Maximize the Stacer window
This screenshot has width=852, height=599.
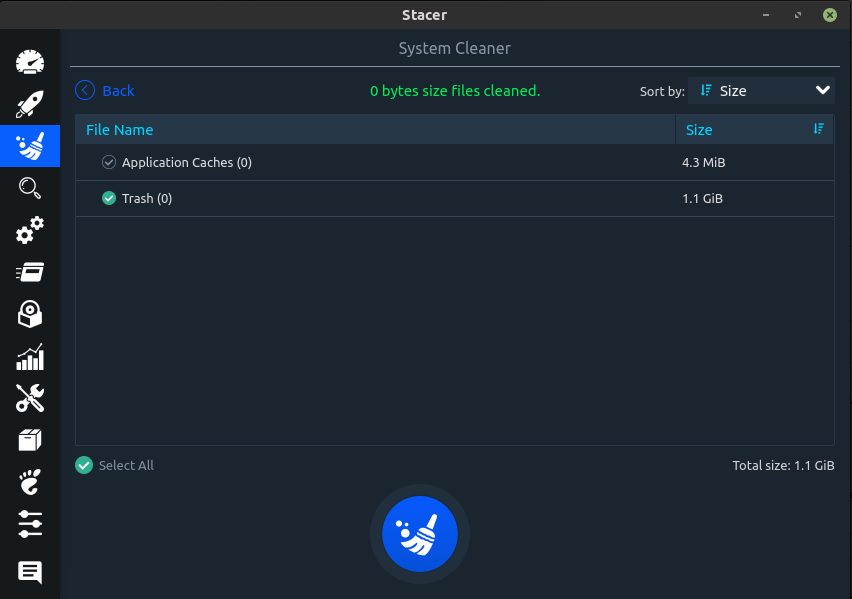(798, 15)
